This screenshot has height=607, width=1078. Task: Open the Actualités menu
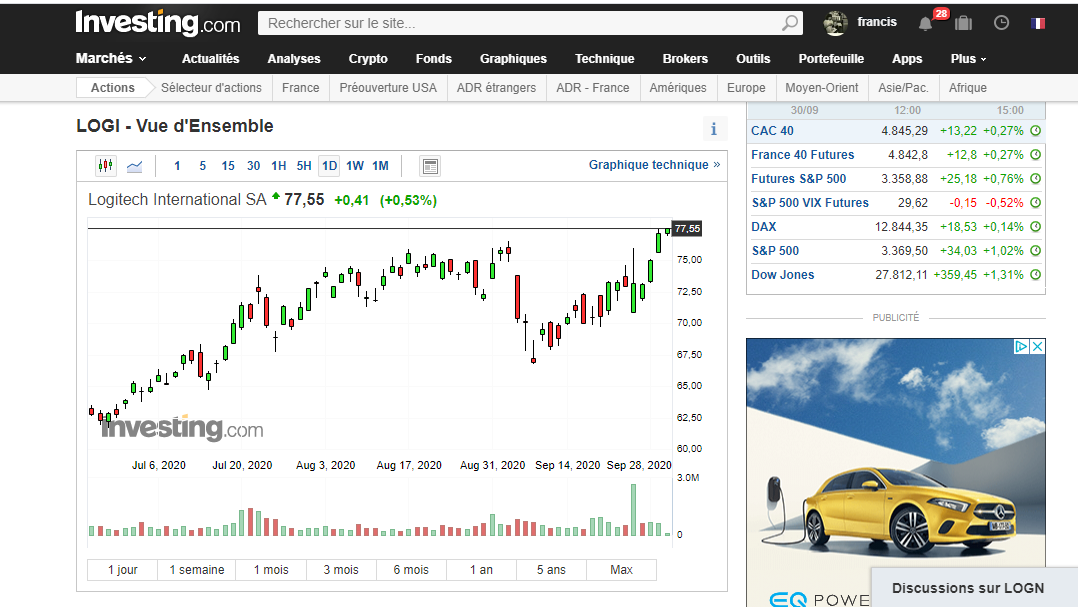click(210, 59)
